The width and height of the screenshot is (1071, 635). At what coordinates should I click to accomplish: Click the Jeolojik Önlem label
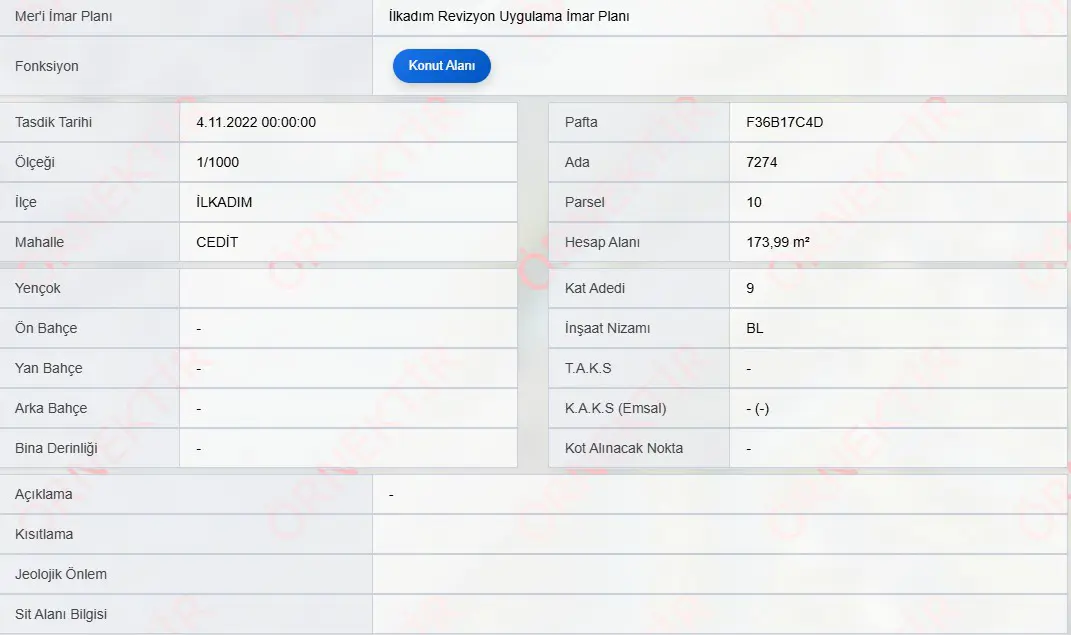pos(61,574)
